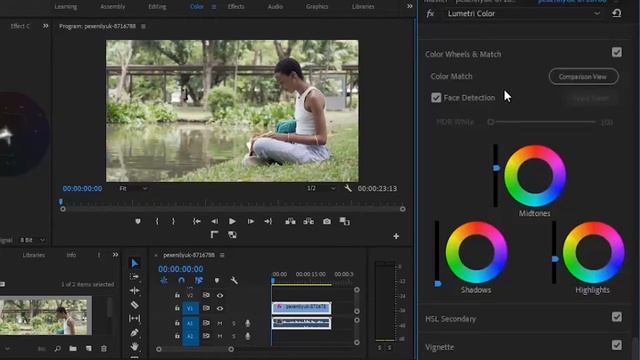Screen dimensions: 640x360
Task: Open the Program monitor panel menu
Action: point(143,26)
